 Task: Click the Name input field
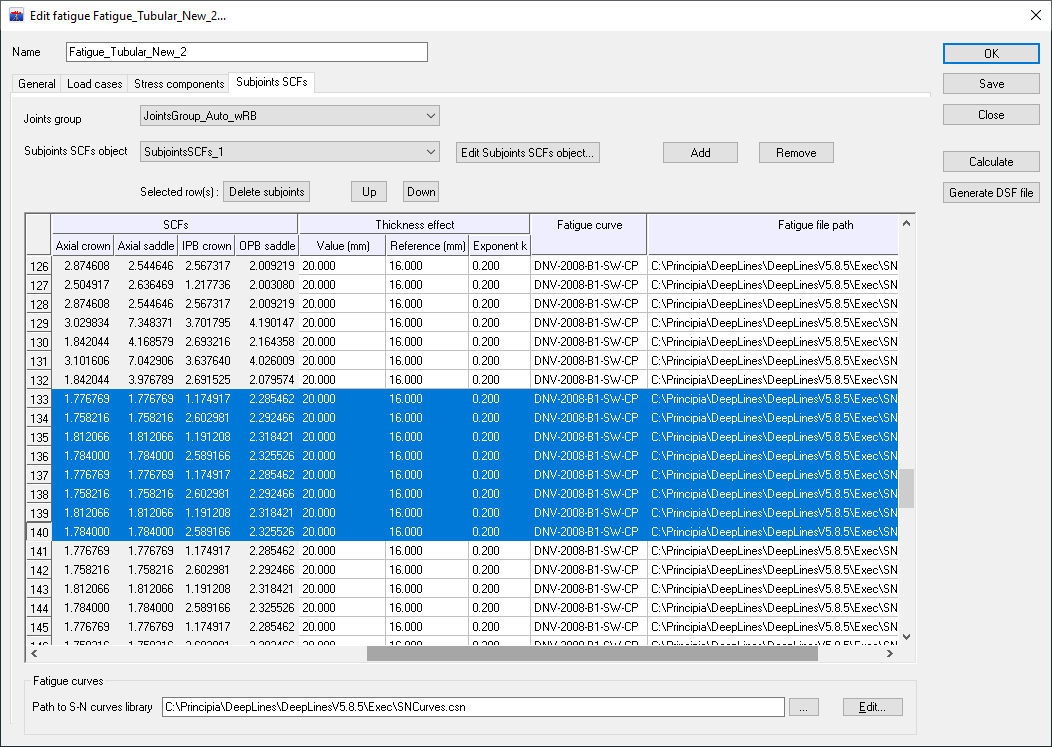(x=246, y=52)
